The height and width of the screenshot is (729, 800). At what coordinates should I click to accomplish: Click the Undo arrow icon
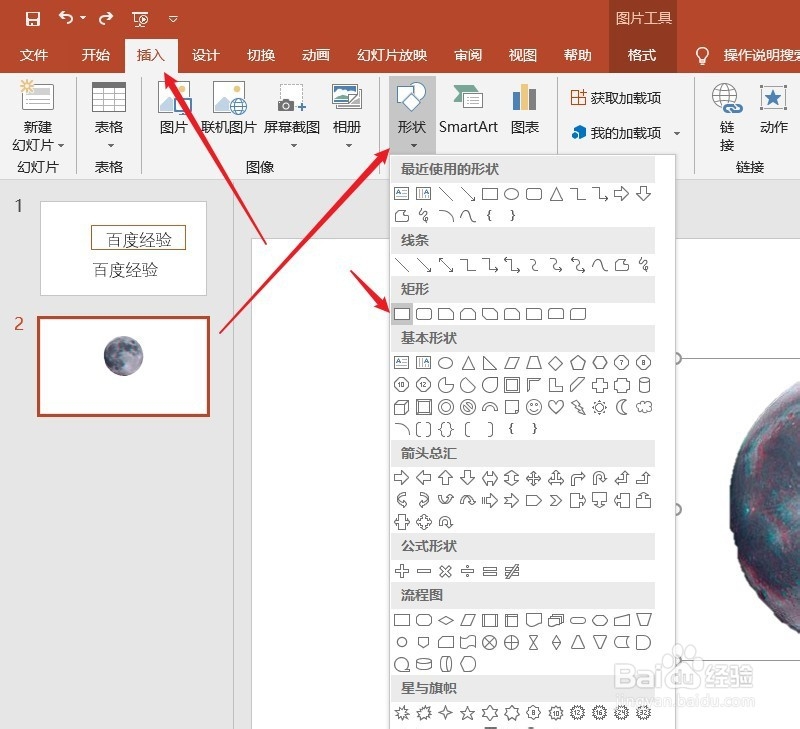coord(66,18)
